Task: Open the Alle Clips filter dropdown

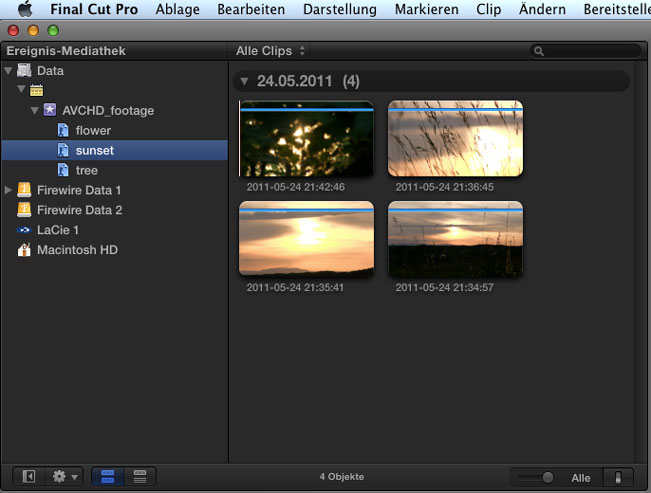Action: (271, 50)
